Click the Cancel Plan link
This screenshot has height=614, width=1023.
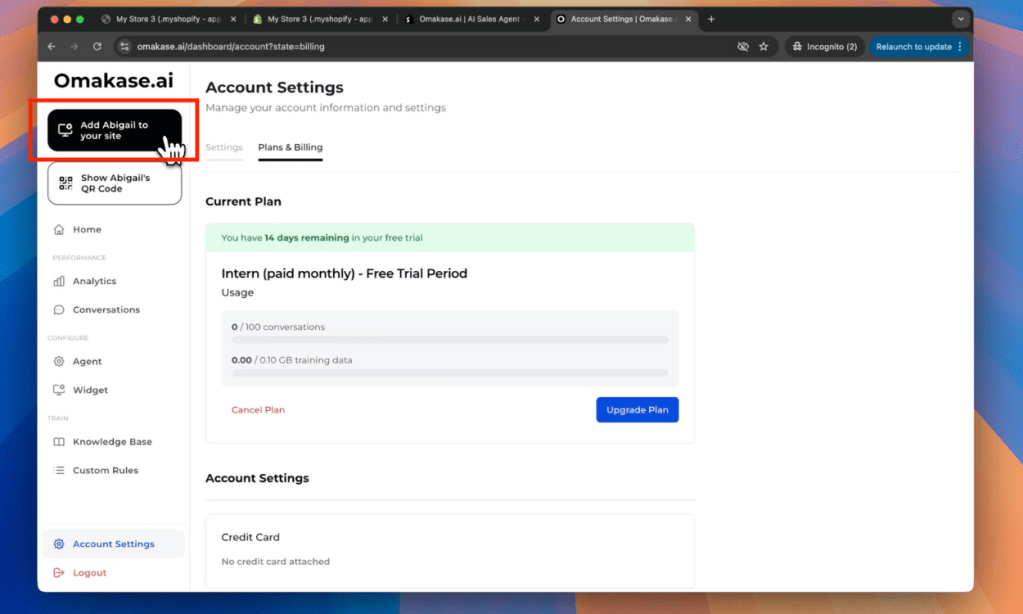pos(258,410)
